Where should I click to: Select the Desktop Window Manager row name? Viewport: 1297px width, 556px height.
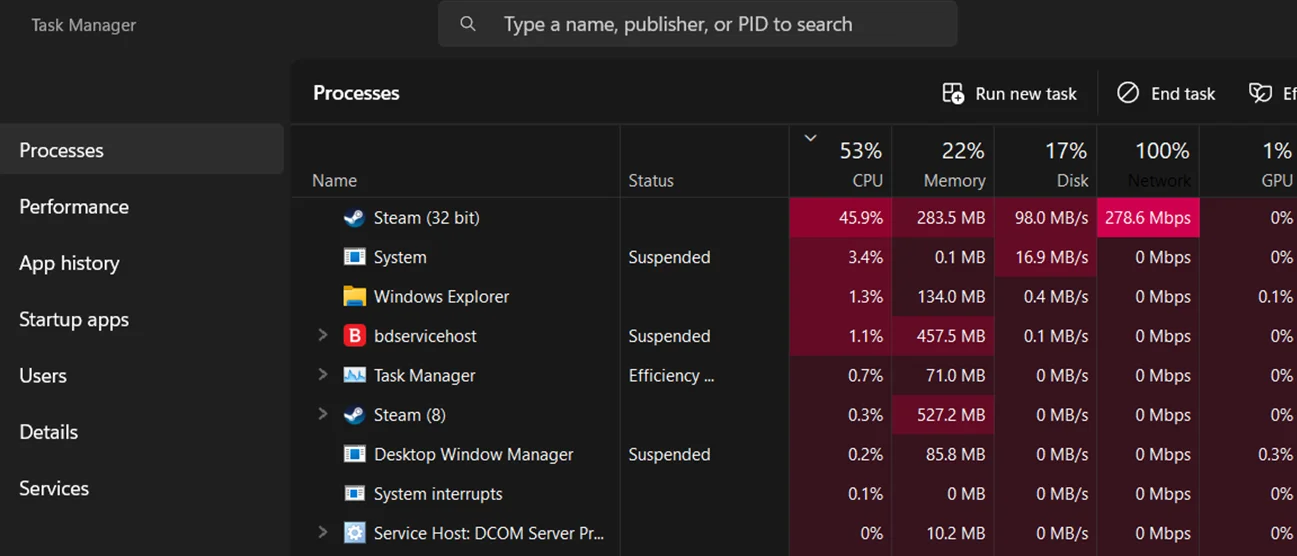click(473, 454)
